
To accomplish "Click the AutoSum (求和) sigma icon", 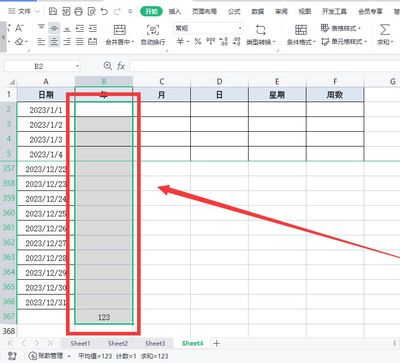I will [x=385, y=30].
